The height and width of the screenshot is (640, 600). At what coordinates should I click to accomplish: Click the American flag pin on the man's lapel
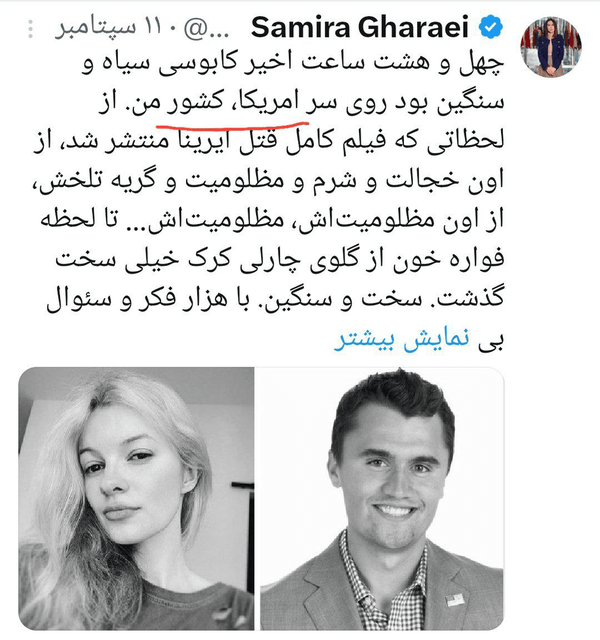pos(456,601)
